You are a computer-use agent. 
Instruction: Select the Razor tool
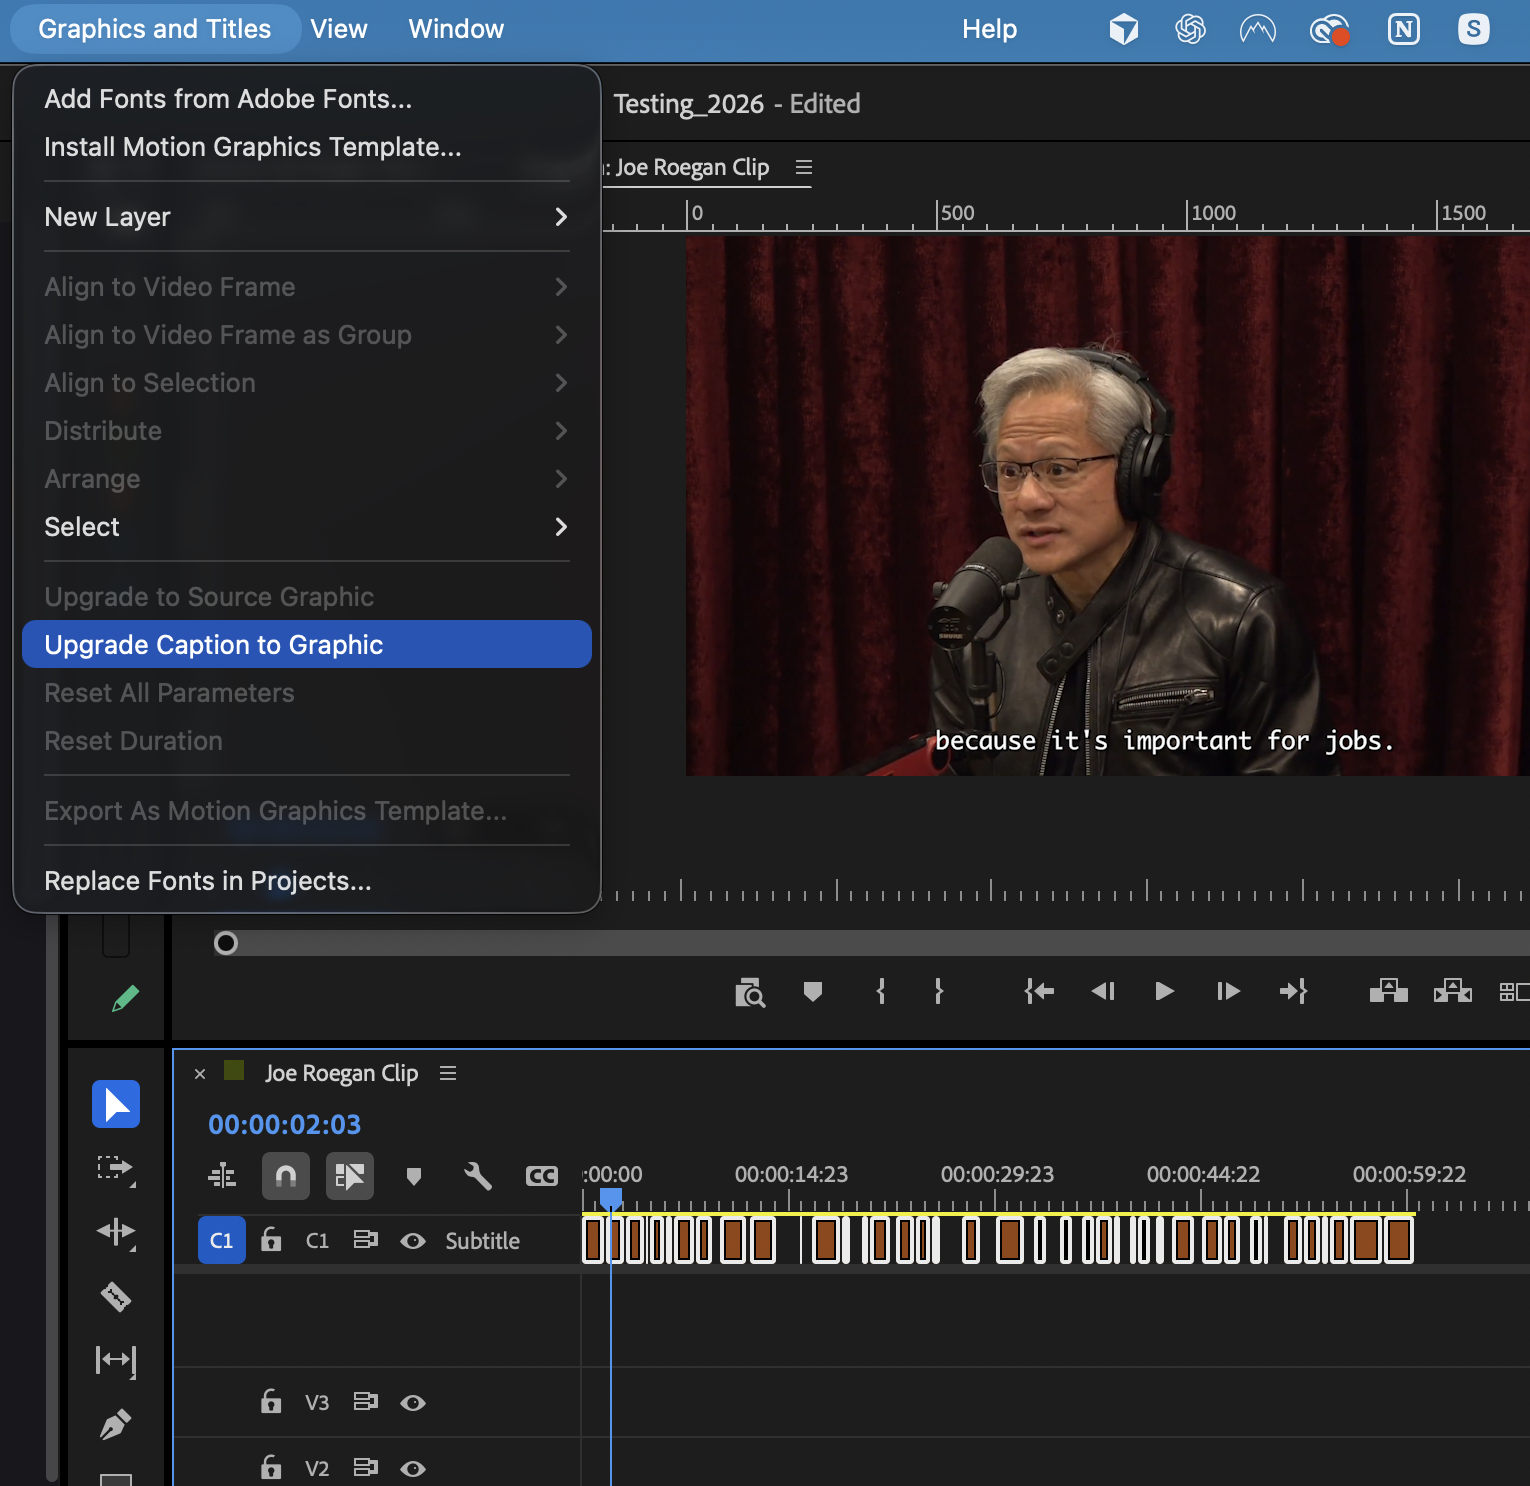115,1297
